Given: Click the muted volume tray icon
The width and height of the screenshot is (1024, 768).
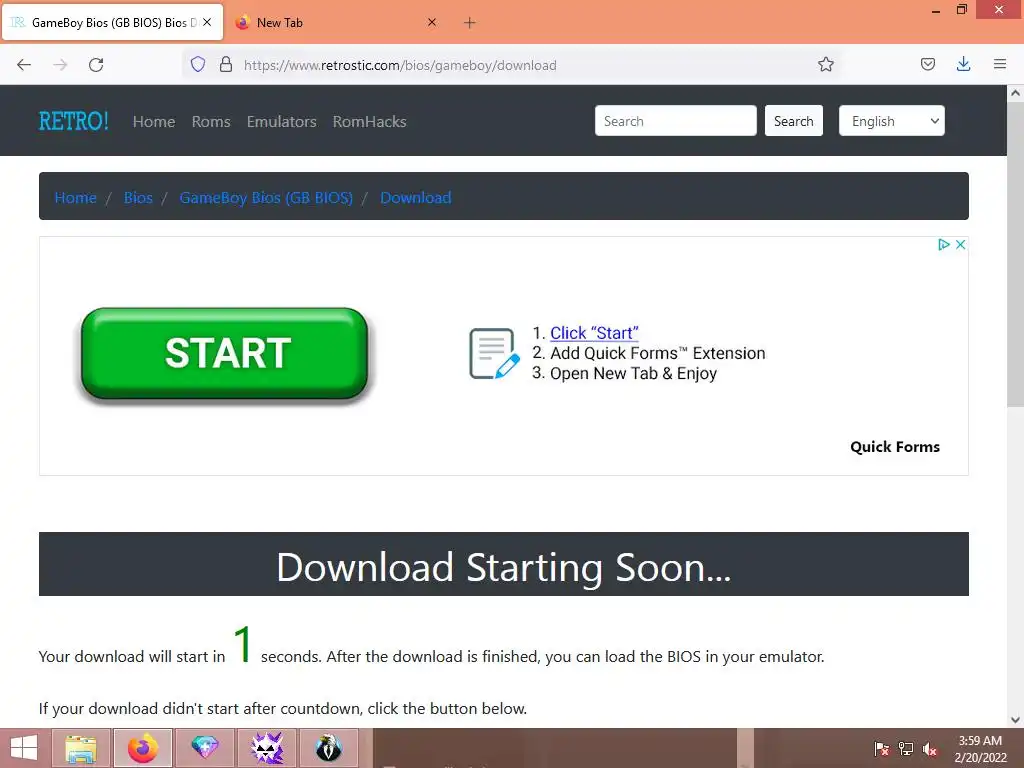Looking at the screenshot, I should pyautogui.click(x=930, y=749).
